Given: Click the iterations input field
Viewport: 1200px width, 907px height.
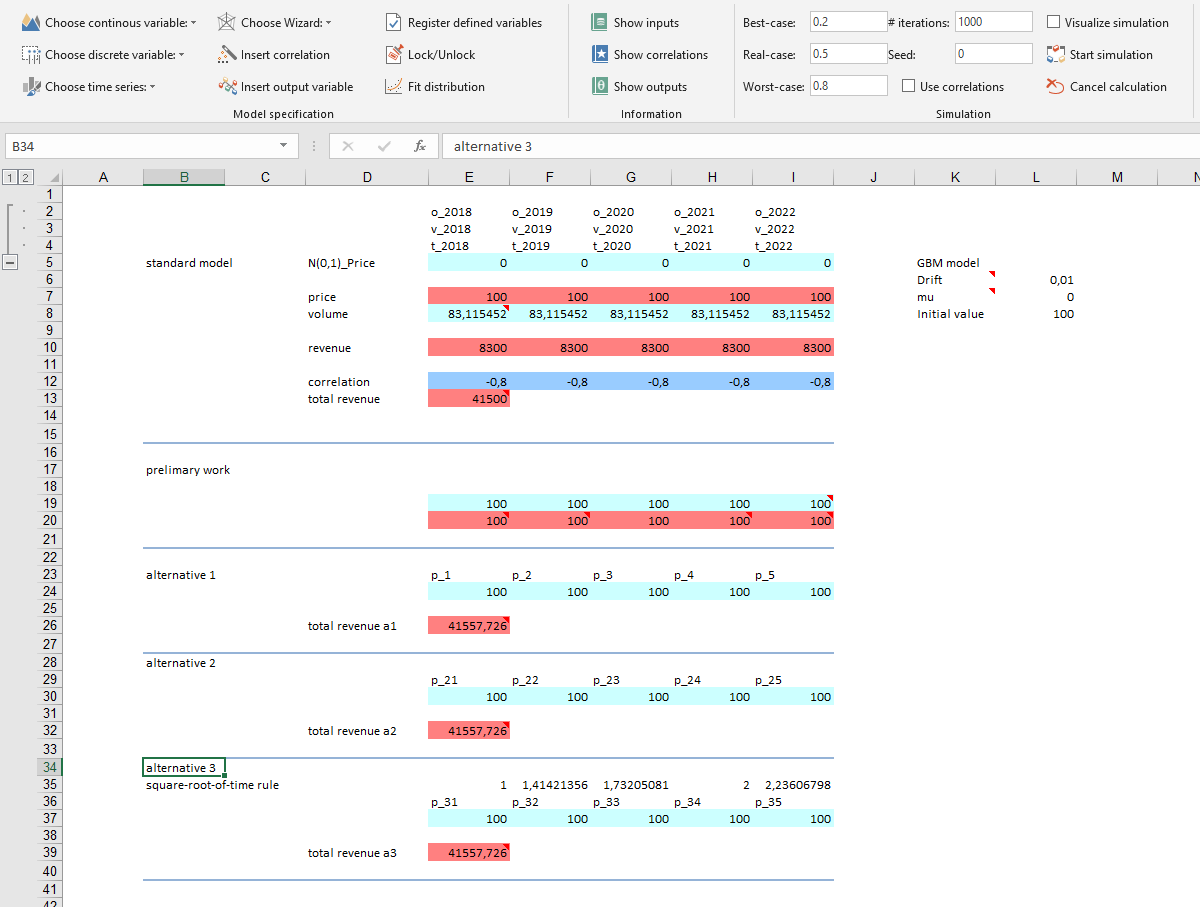Looking at the screenshot, I should pyautogui.click(x=993, y=22).
